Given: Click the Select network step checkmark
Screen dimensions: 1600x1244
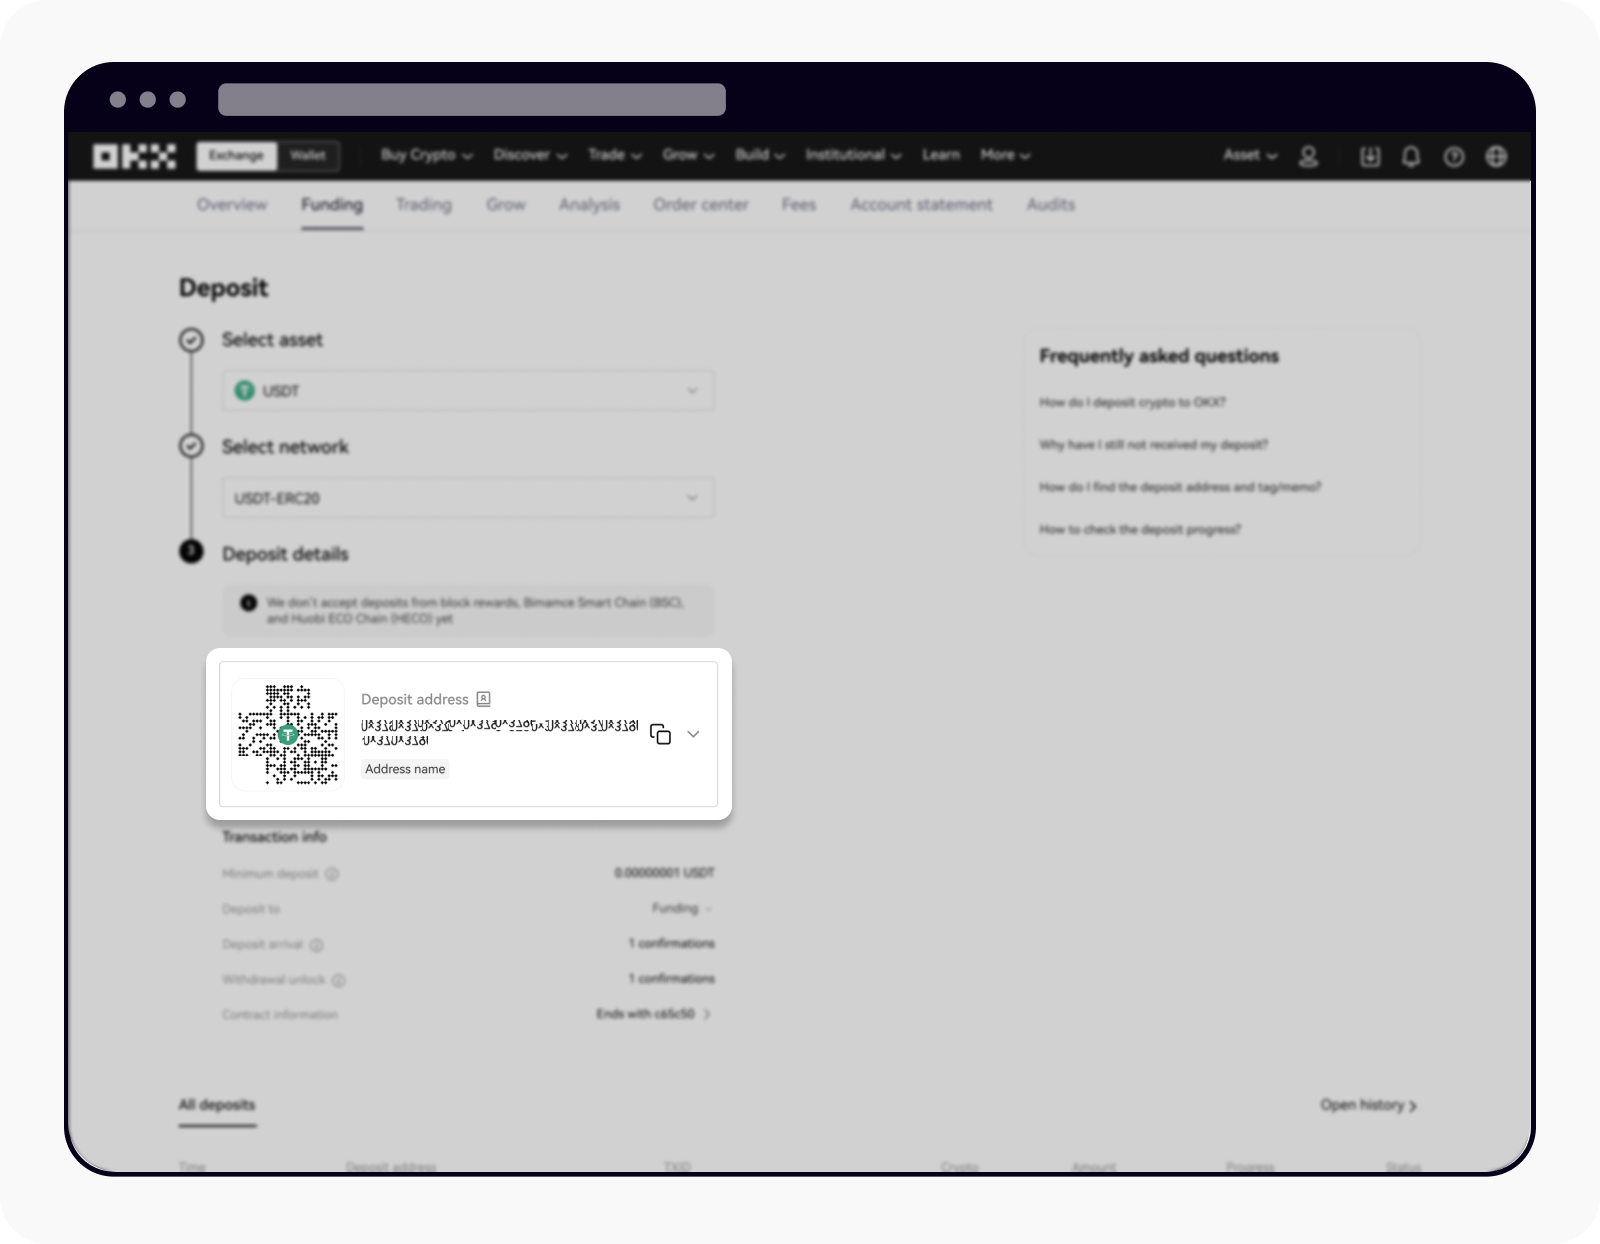Looking at the screenshot, I should click(x=191, y=446).
